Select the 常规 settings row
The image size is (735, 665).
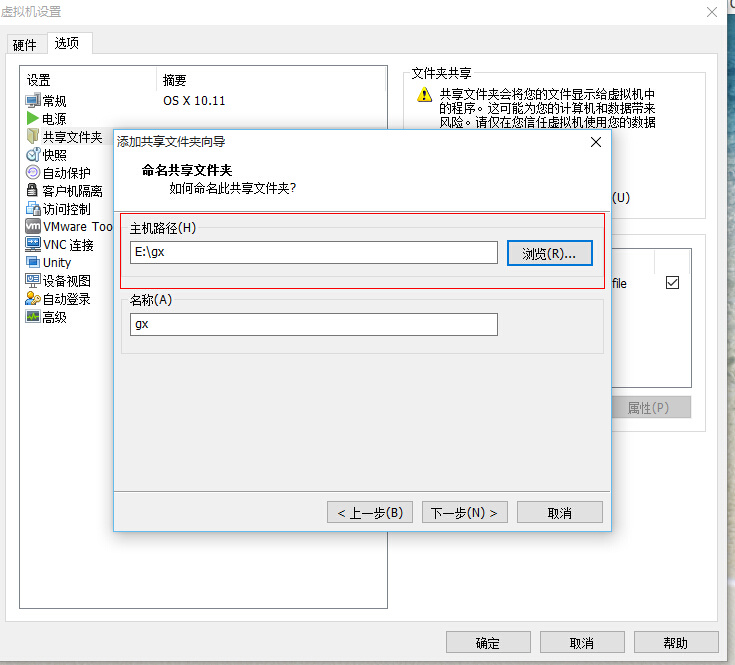click(x=204, y=100)
